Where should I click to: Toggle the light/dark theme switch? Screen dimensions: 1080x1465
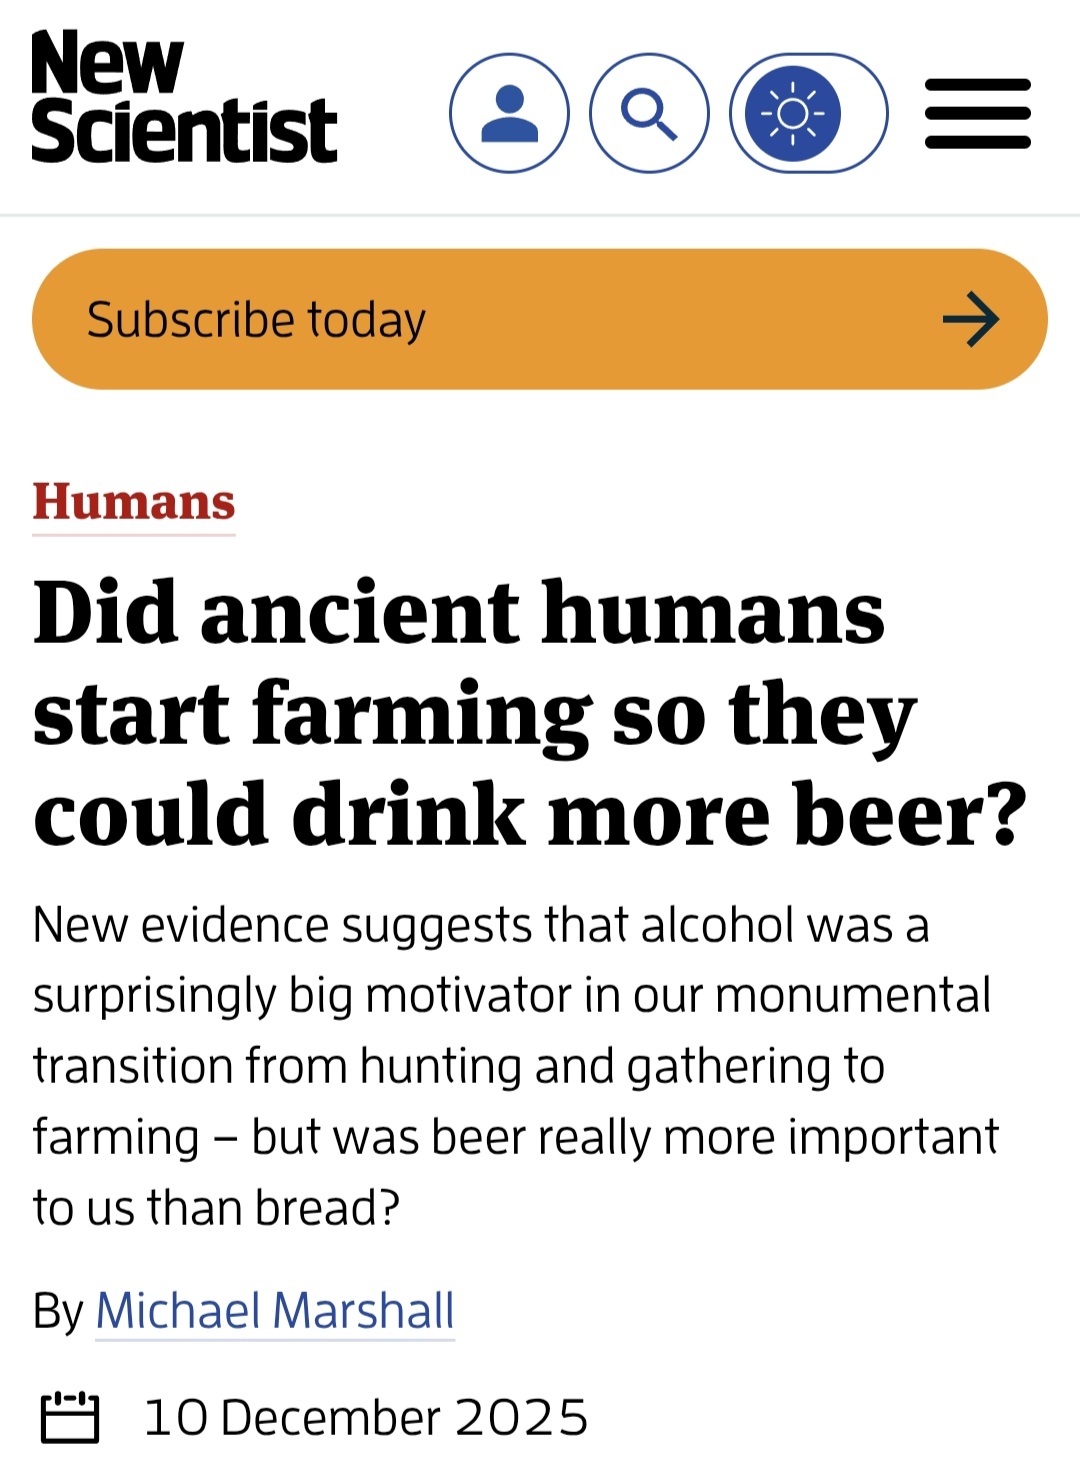[x=808, y=113]
